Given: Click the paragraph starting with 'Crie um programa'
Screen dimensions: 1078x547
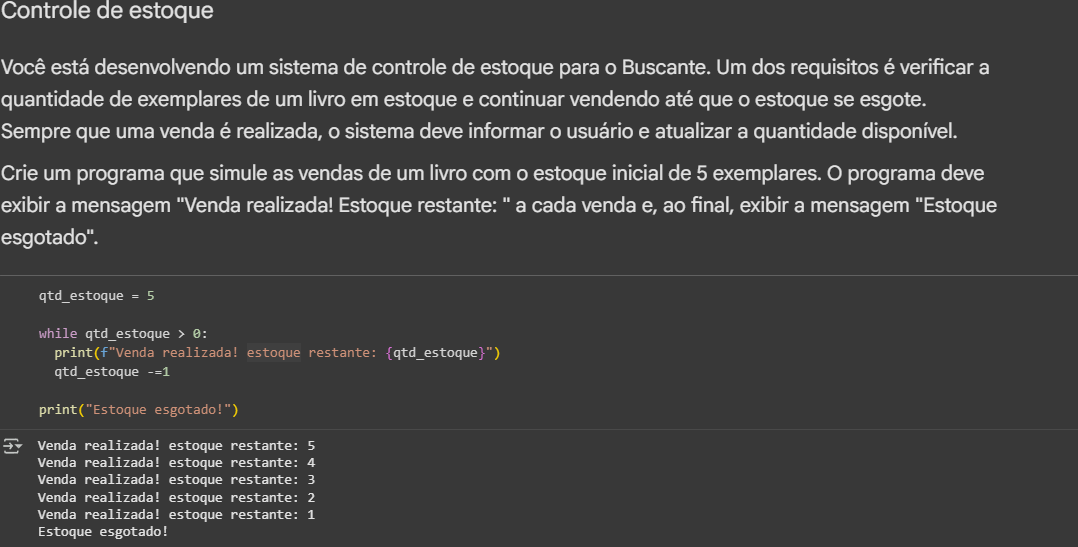Looking at the screenshot, I should click(498, 206).
